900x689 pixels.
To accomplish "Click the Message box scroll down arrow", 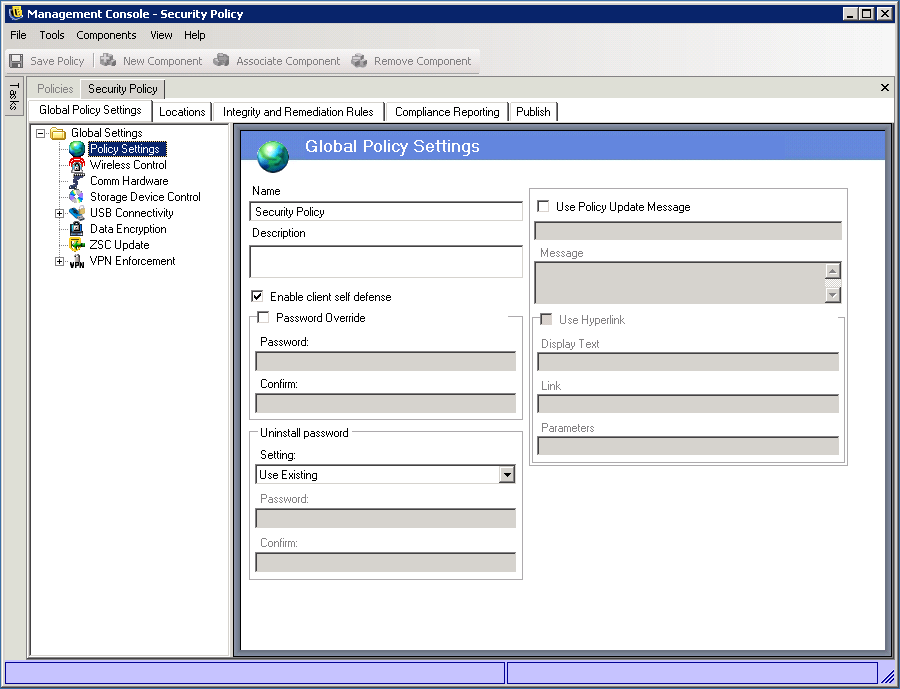I will point(832,295).
